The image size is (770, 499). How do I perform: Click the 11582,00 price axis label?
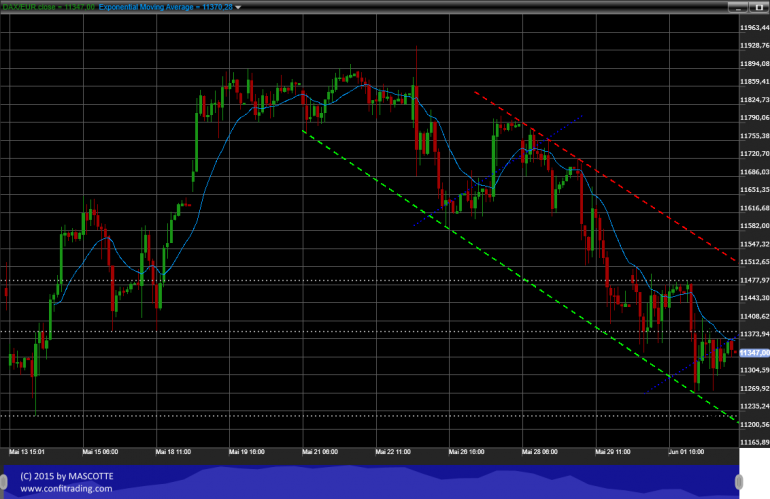755,226
